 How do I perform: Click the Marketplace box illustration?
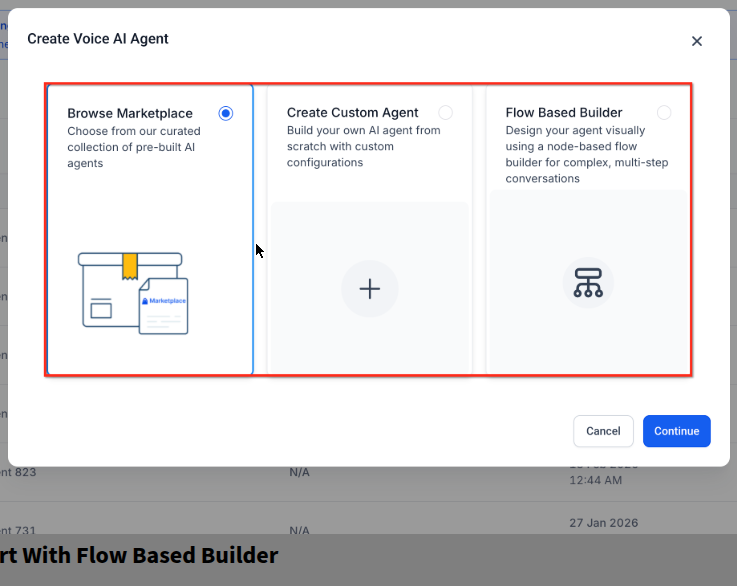coord(133,293)
